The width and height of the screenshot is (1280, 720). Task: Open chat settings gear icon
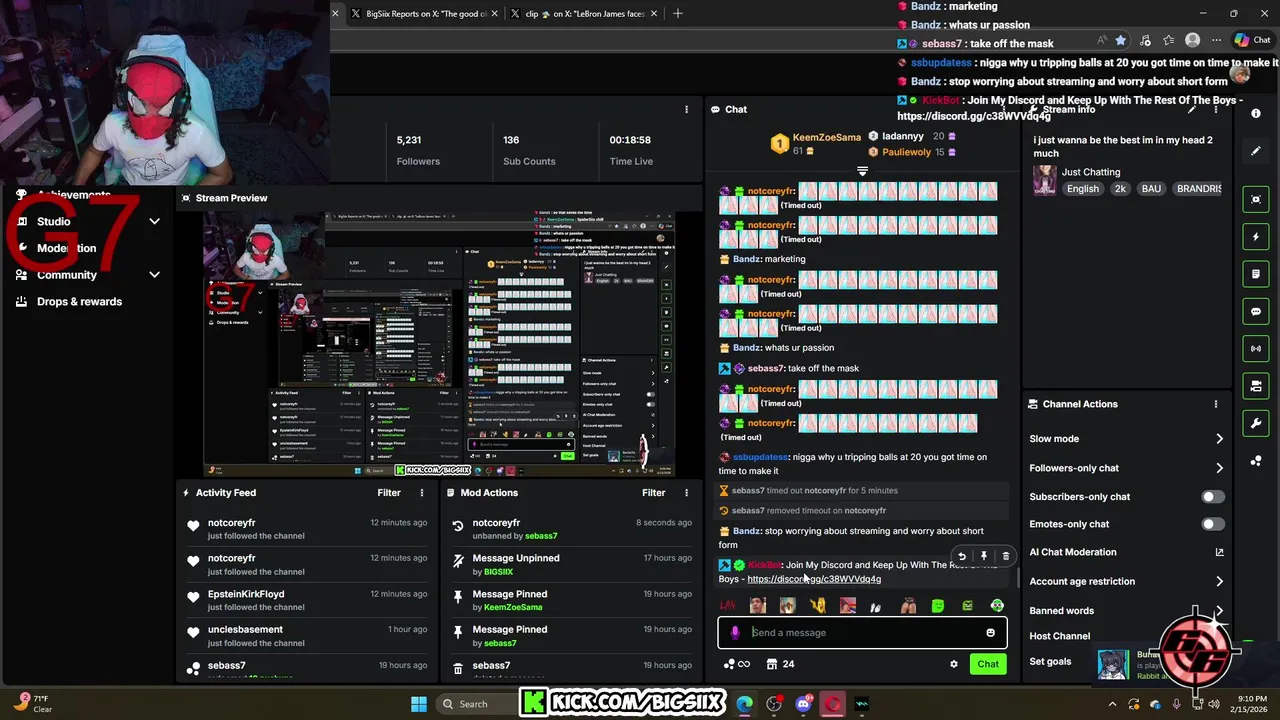coord(954,664)
